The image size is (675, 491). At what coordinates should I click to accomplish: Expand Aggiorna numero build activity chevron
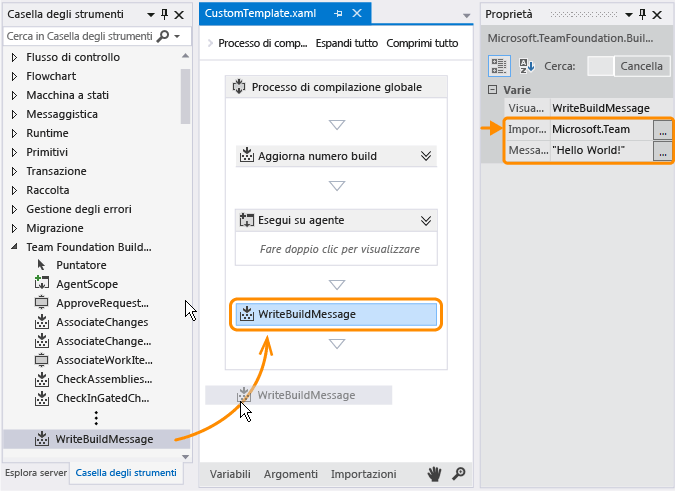[426, 156]
